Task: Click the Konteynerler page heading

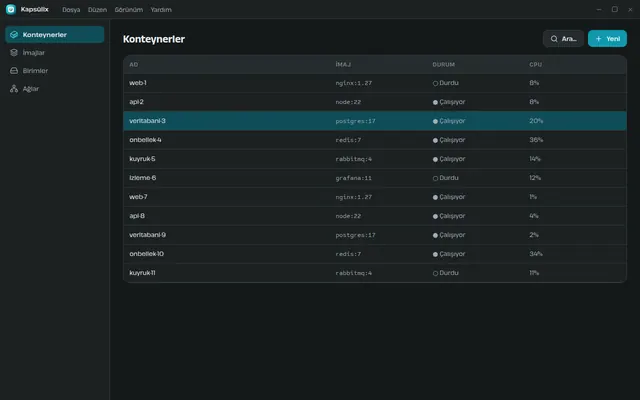Action: pyautogui.click(x=154, y=39)
